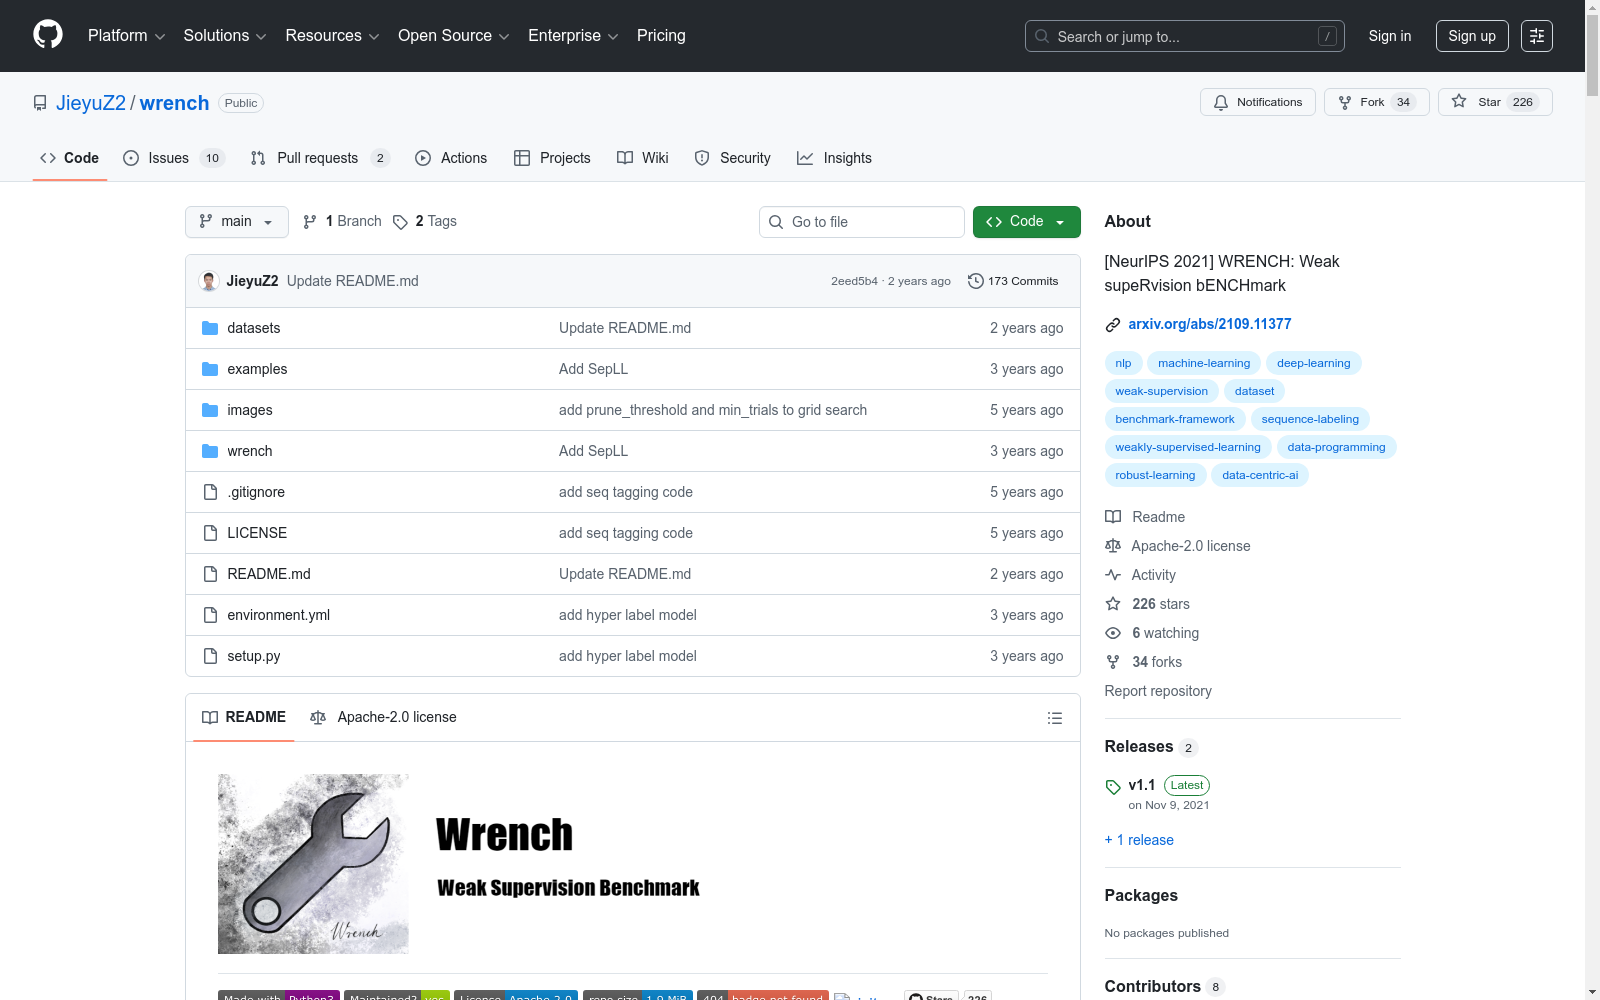1600x1000 pixels.
Task: Focus the Search or jump to field
Action: tap(1185, 36)
